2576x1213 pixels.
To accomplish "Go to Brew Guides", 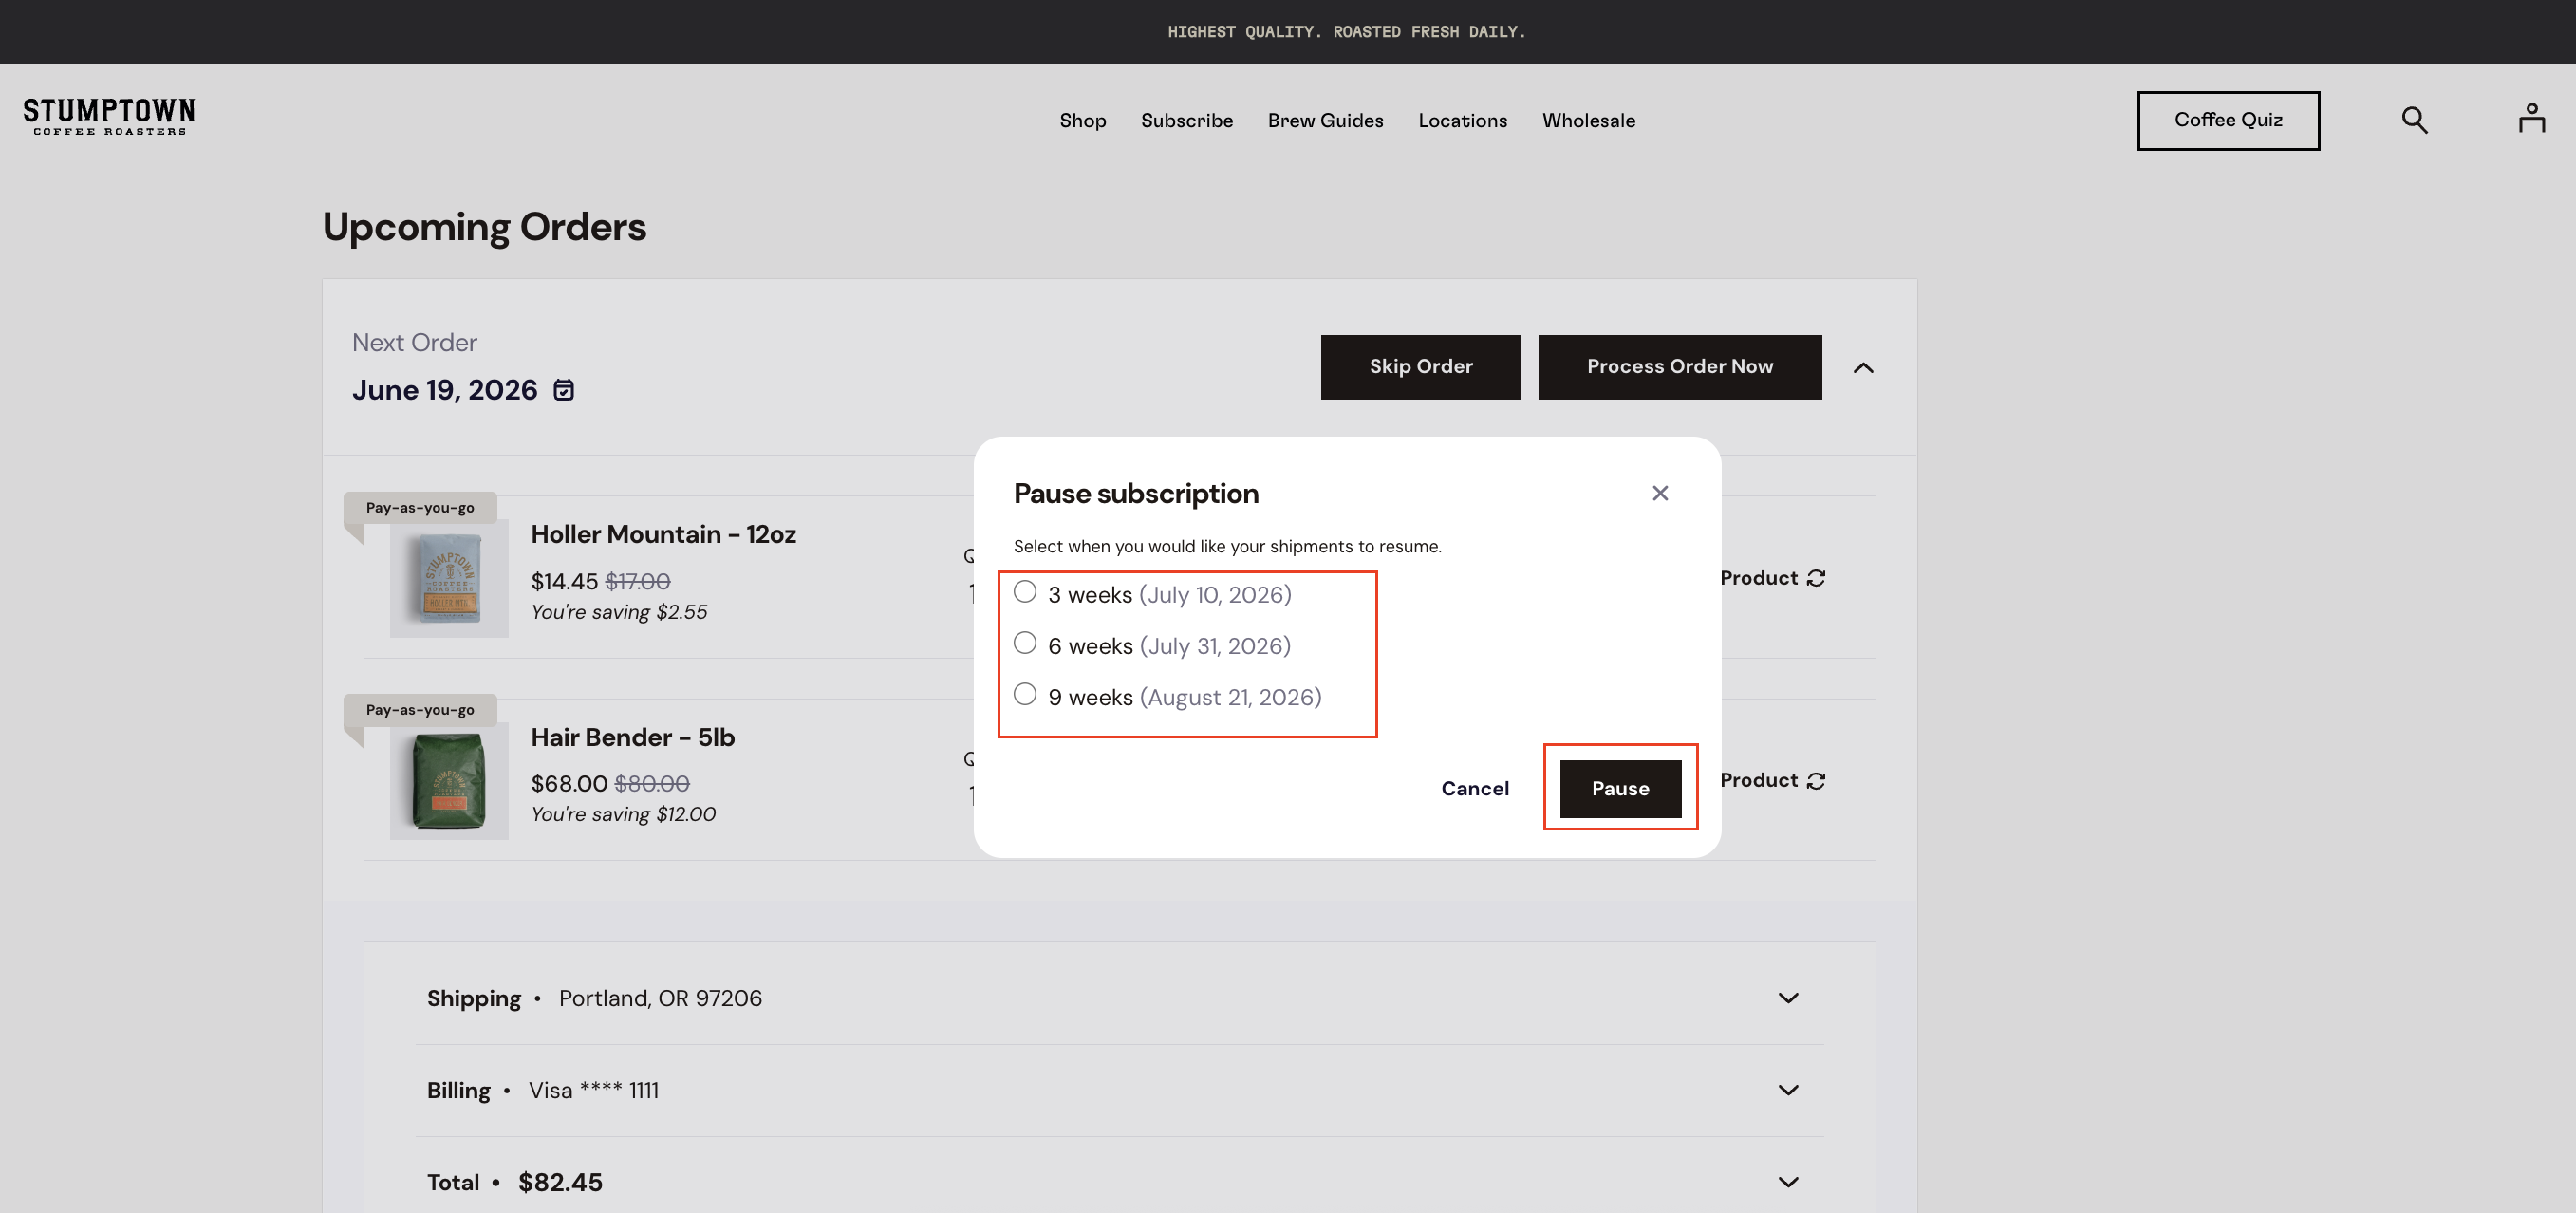I will click(1326, 120).
